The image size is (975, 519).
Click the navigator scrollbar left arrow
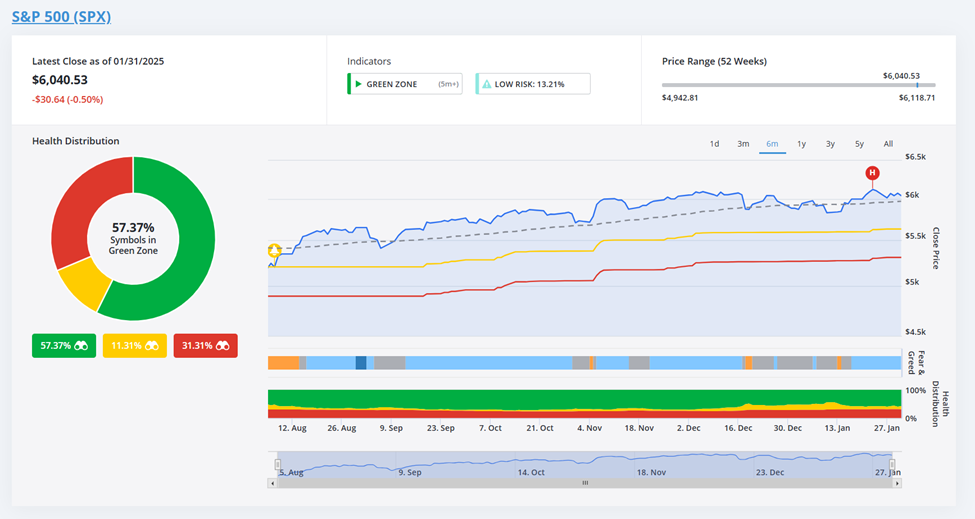pos(272,483)
